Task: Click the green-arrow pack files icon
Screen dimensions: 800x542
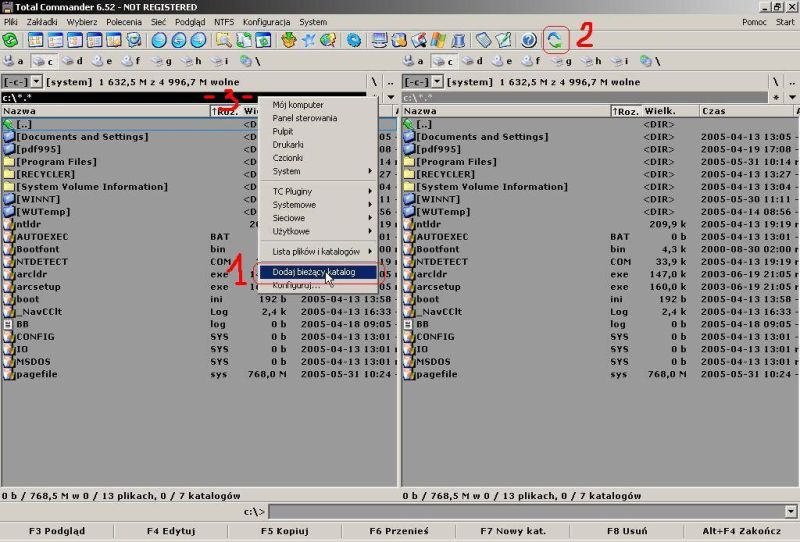Action: coord(289,40)
